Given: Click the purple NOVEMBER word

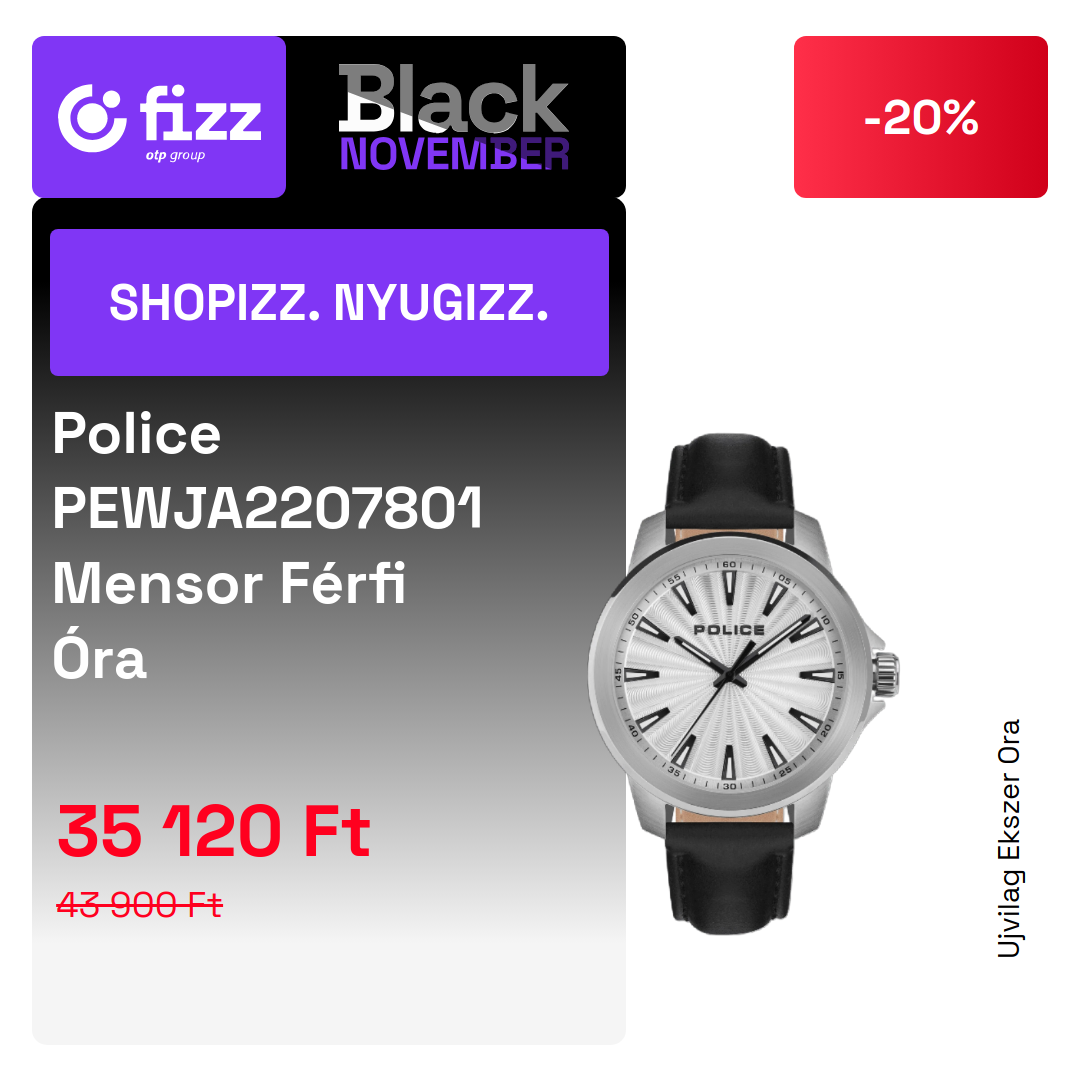Looking at the screenshot, I should point(454,154).
